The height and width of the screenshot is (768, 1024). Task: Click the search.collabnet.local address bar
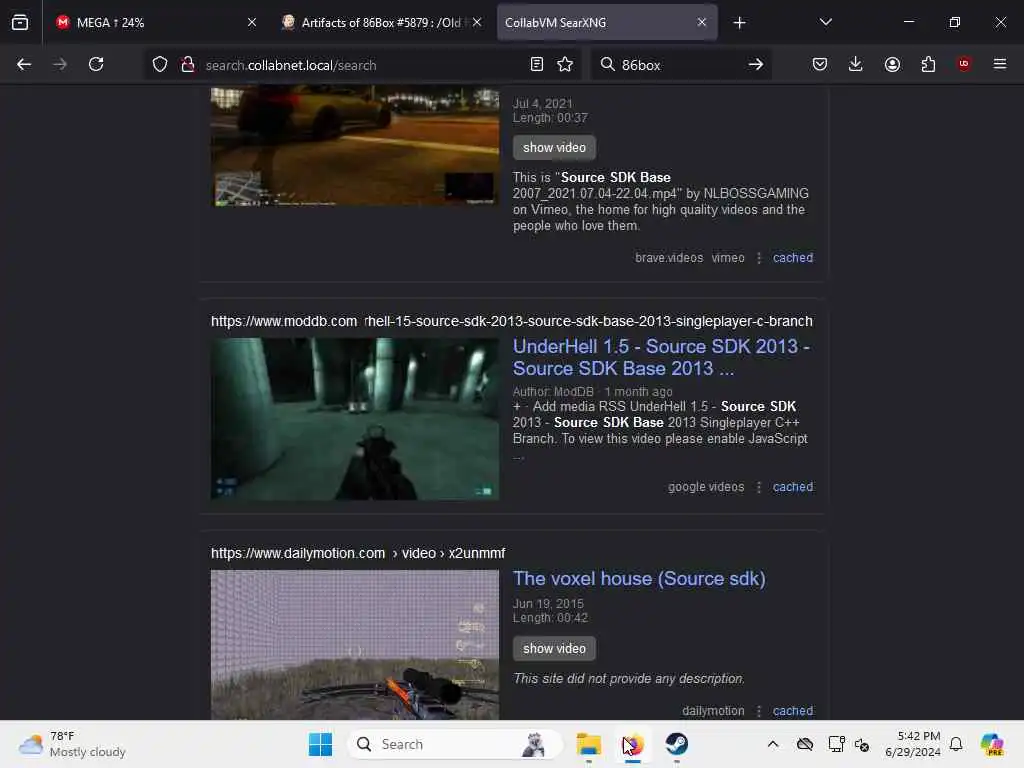pyautogui.click(x=362, y=65)
